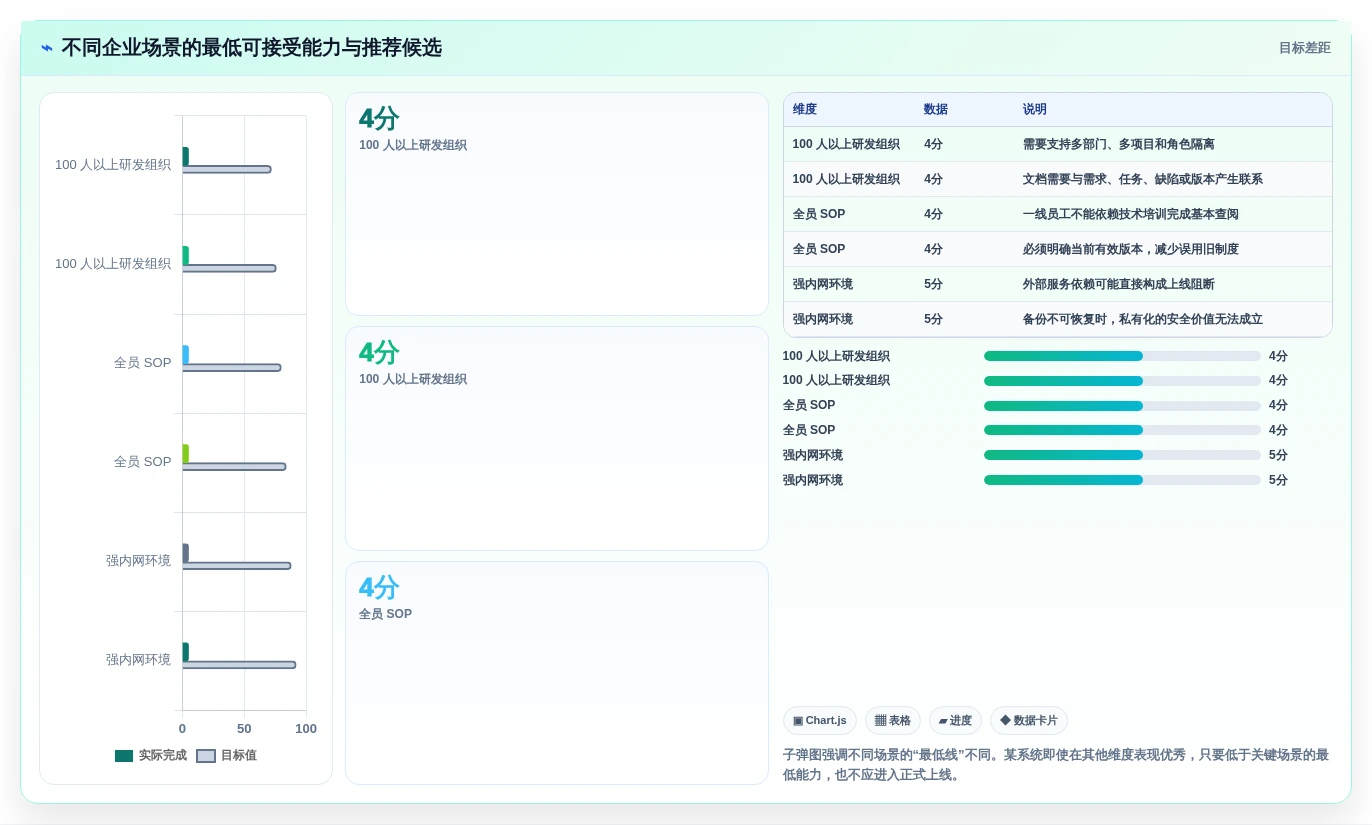Toggle the 实际完成 legend series
1372x825 pixels.
(x=151, y=756)
